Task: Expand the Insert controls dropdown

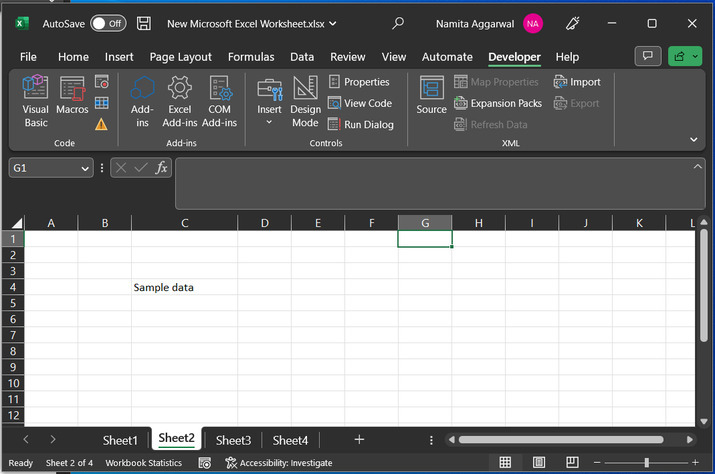Action: 269,123
